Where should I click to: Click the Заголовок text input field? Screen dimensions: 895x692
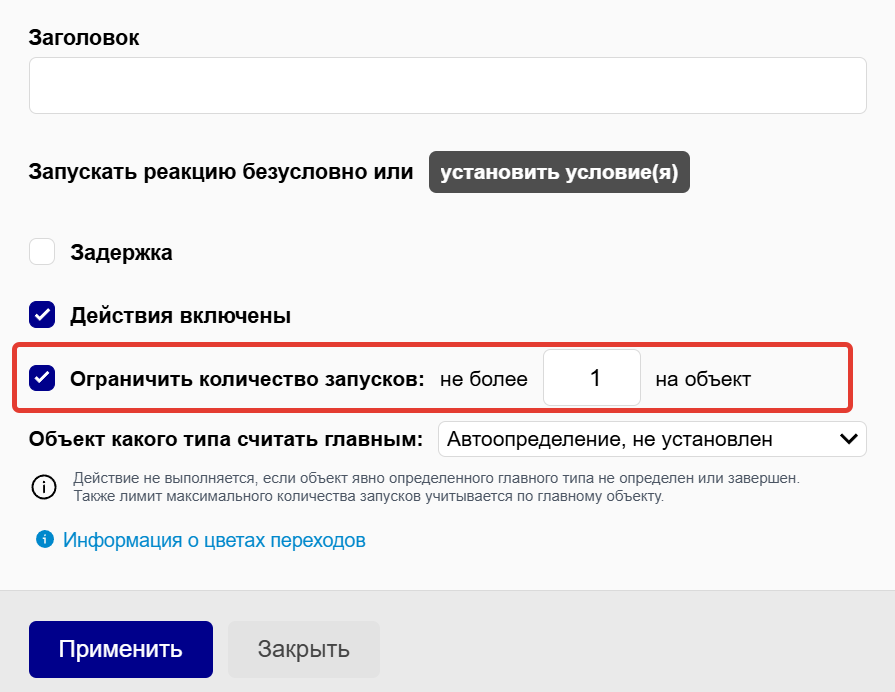448,85
